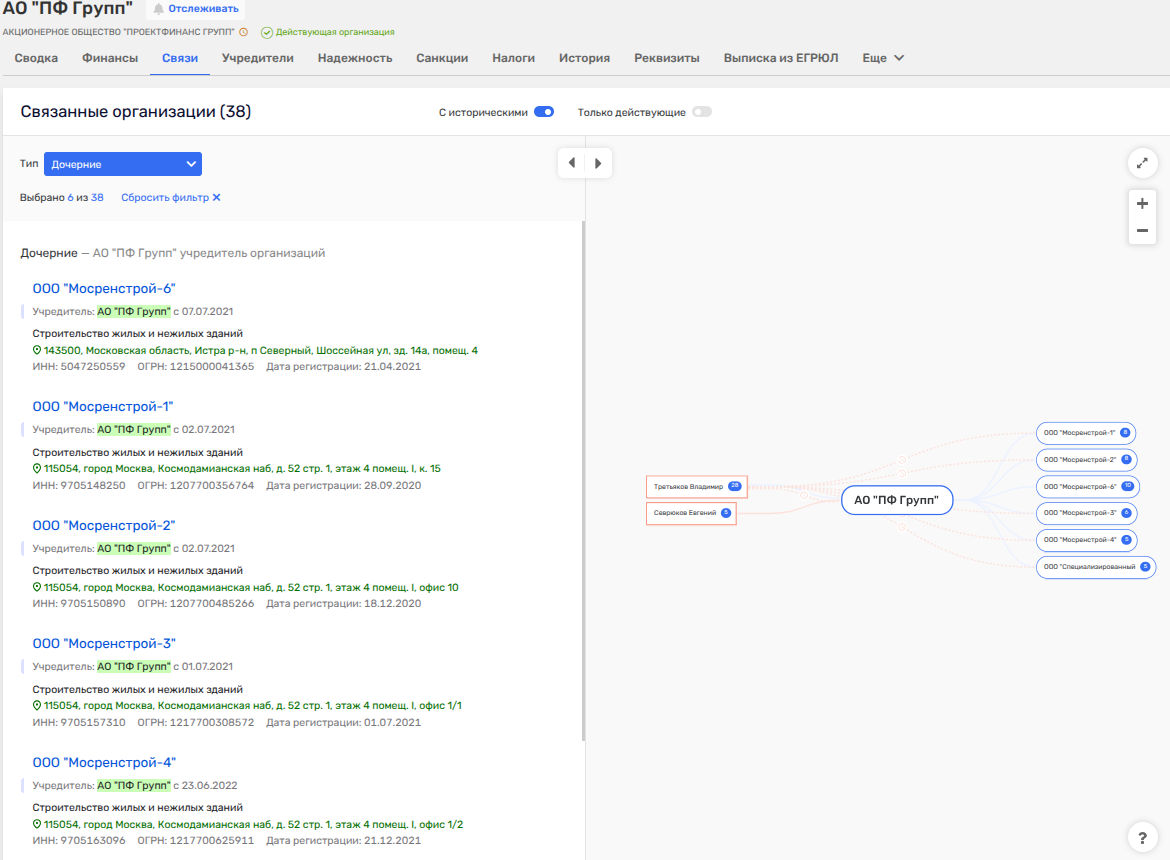Open the ООО "Мосренстрой-3" company link
This screenshot has width=1170, height=860.
pyautogui.click(x=104, y=643)
